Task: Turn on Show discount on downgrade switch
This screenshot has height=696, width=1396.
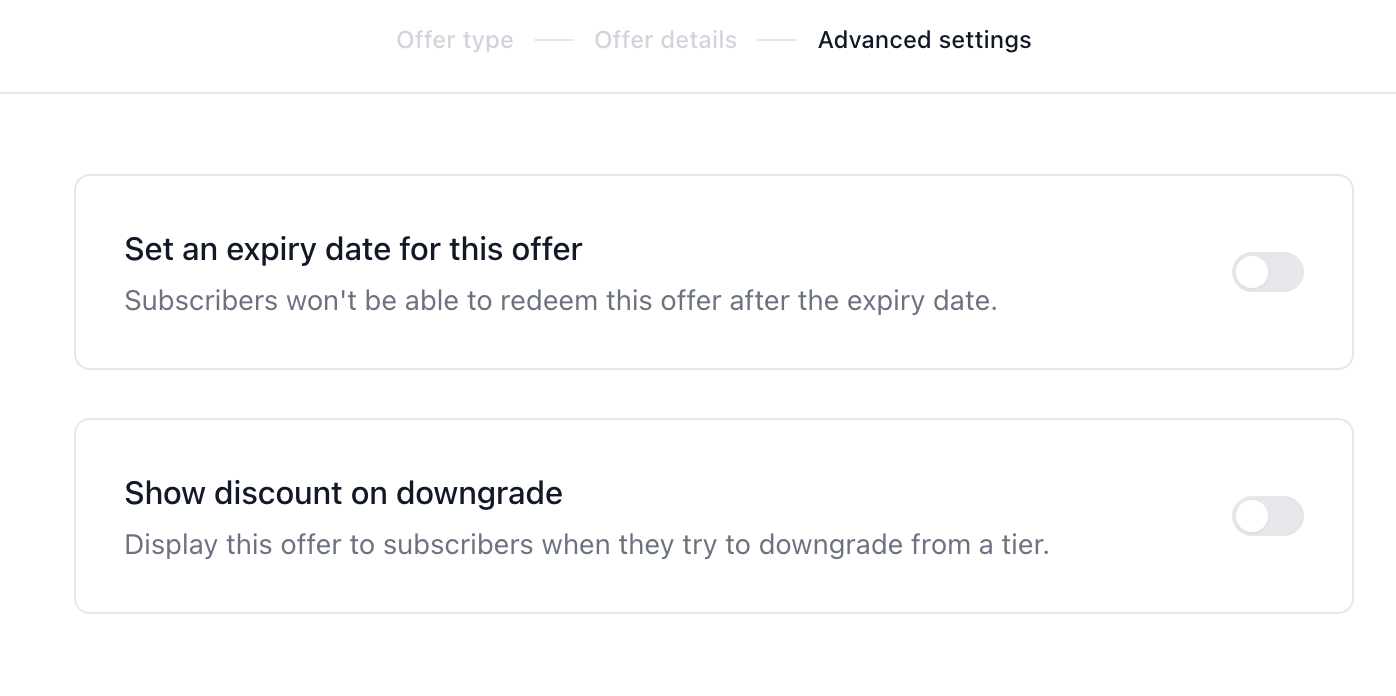Action: pos(1267,516)
